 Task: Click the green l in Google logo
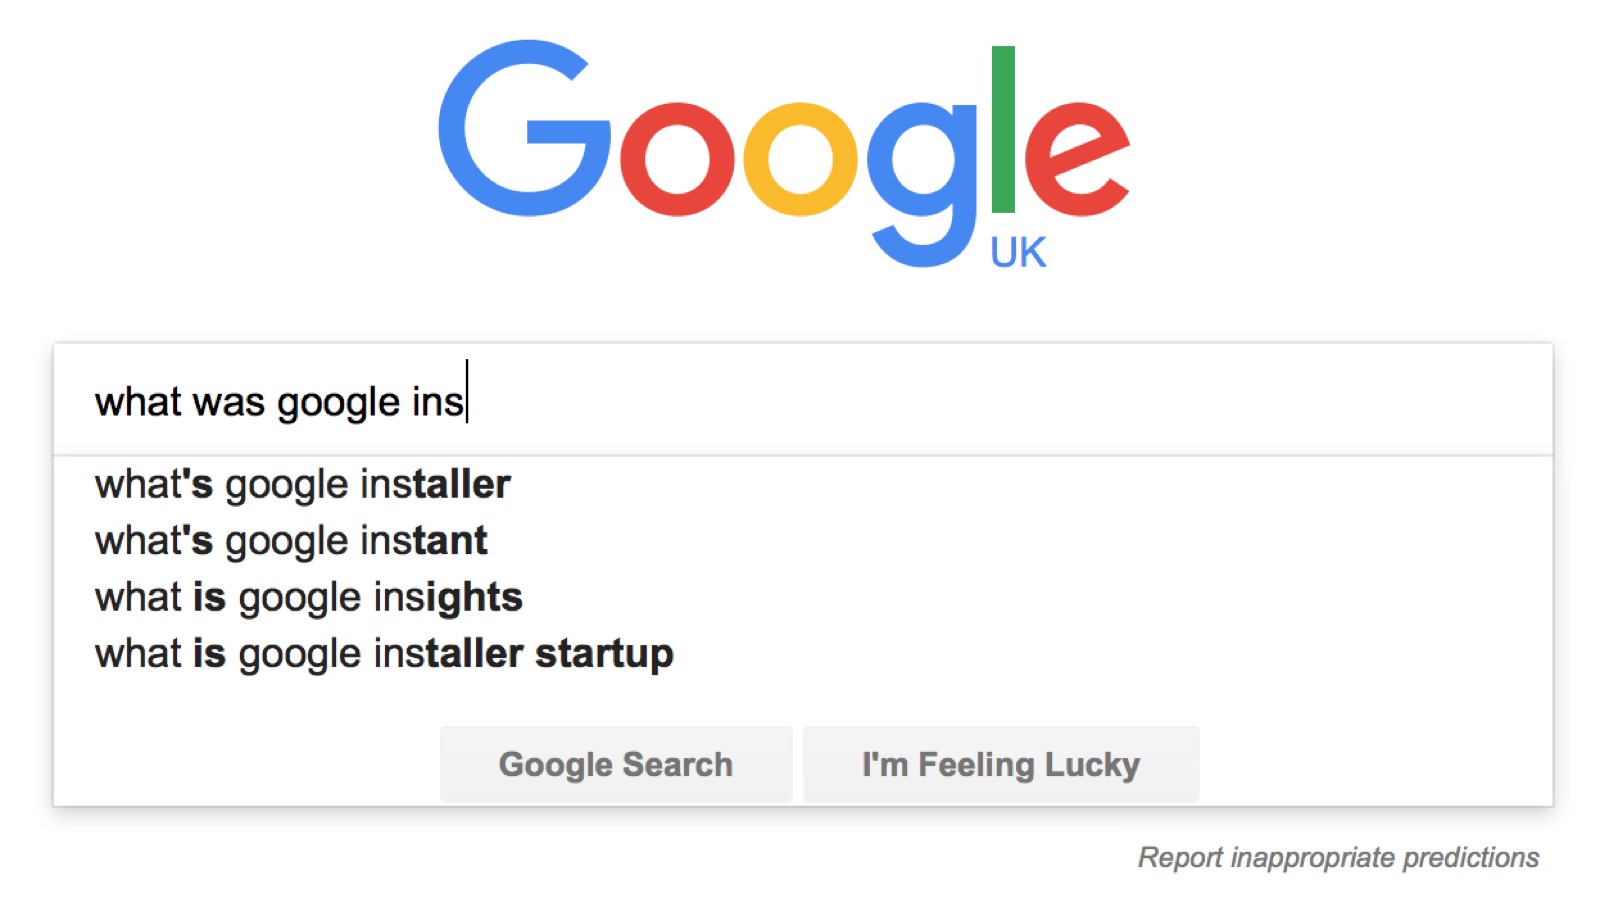tap(1003, 129)
